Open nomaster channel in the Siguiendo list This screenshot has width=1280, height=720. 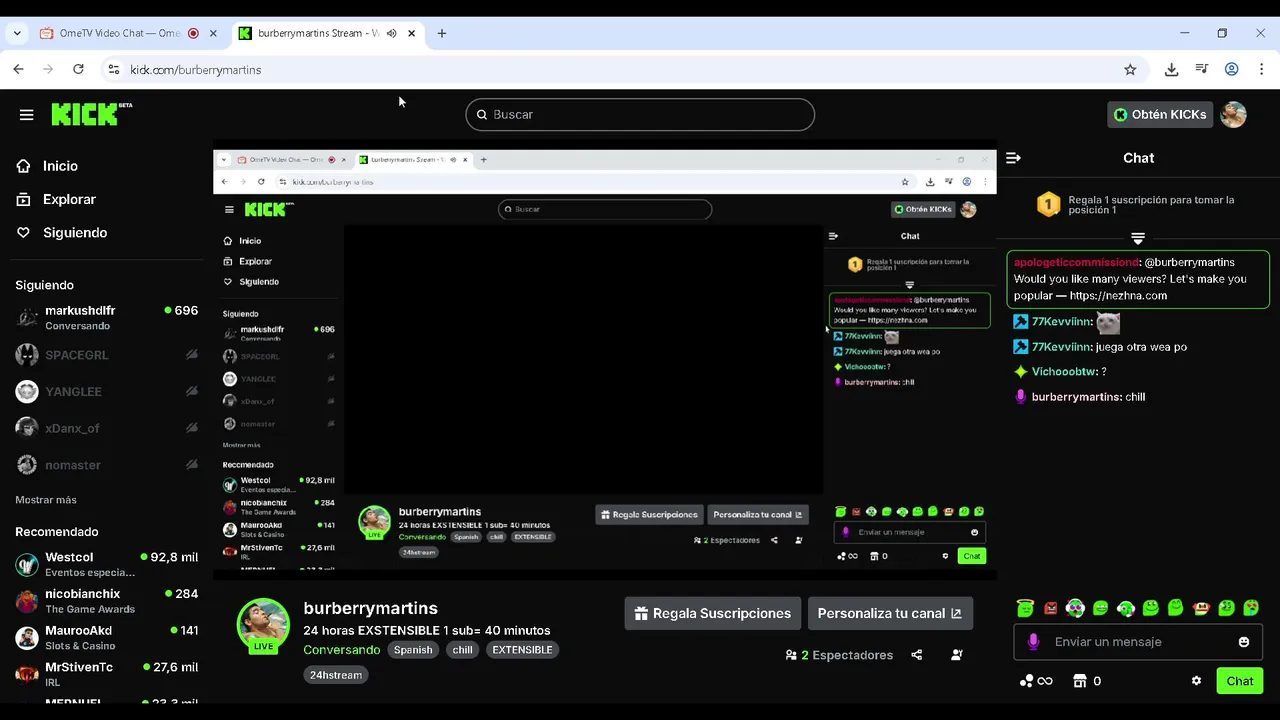[106, 465]
